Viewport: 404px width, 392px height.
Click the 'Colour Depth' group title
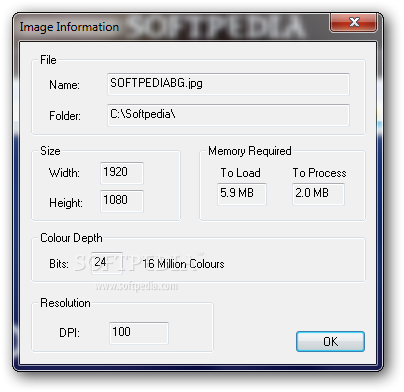click(x=71, y=238)
